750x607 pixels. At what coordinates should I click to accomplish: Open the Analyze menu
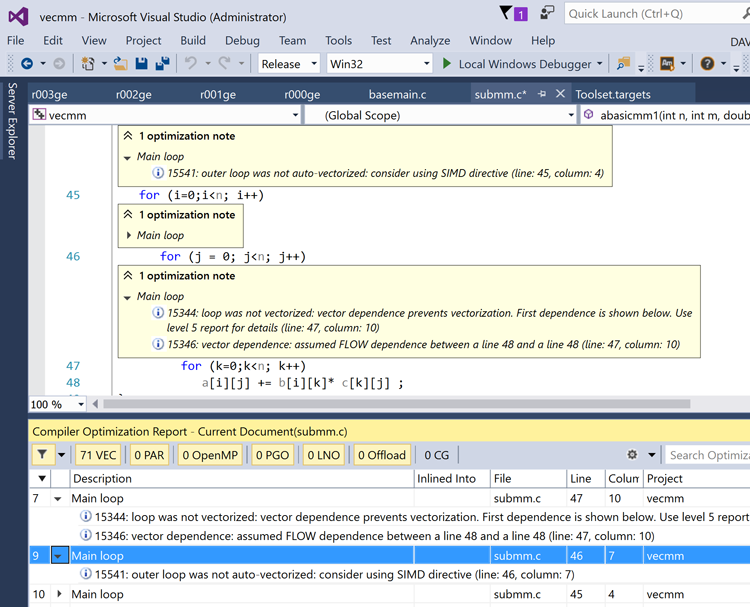tap(430, 40)
